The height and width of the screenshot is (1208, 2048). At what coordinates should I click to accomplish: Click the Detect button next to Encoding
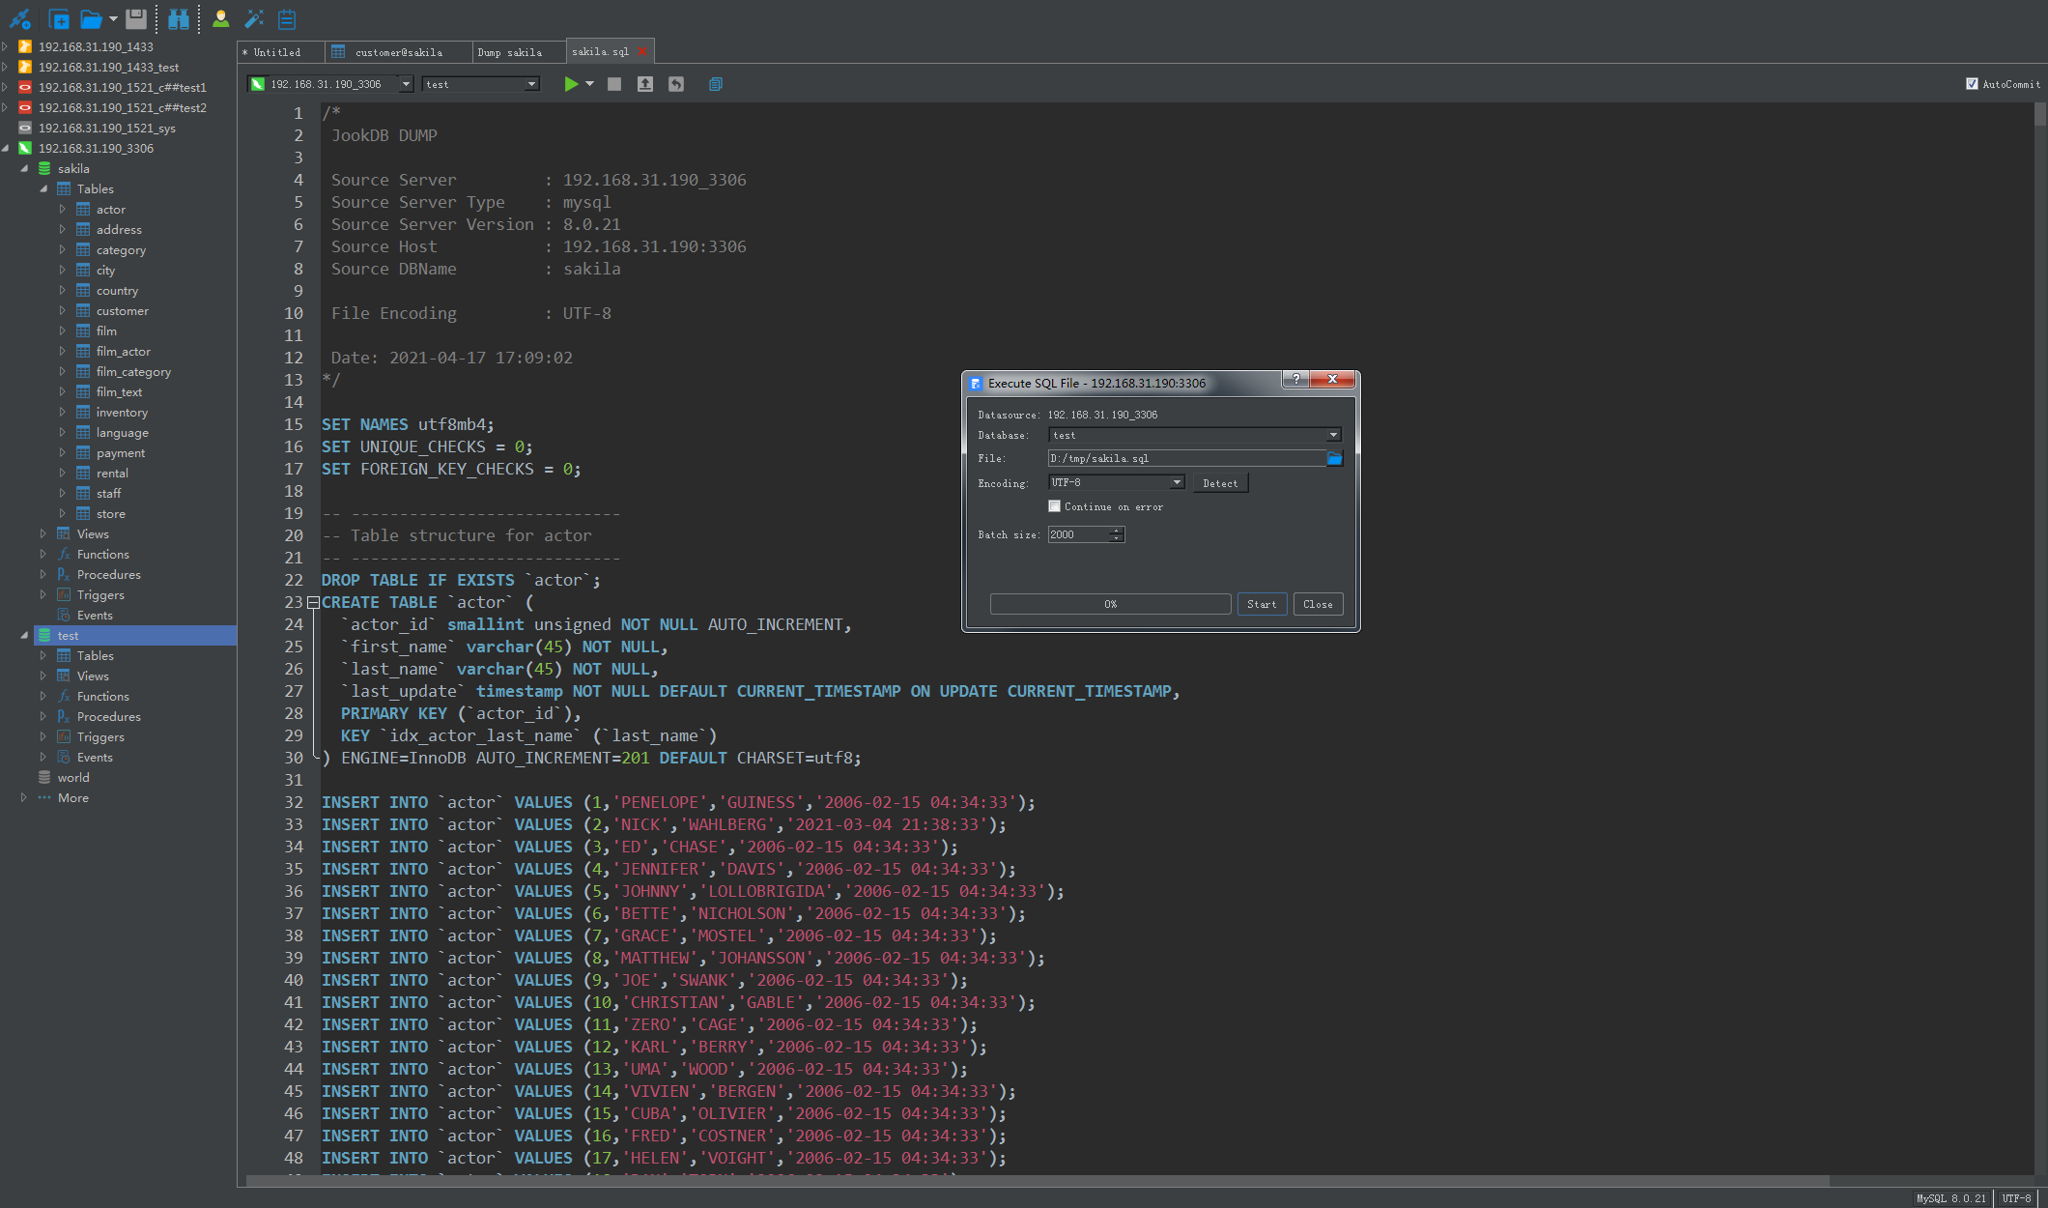click(1220, 483)
